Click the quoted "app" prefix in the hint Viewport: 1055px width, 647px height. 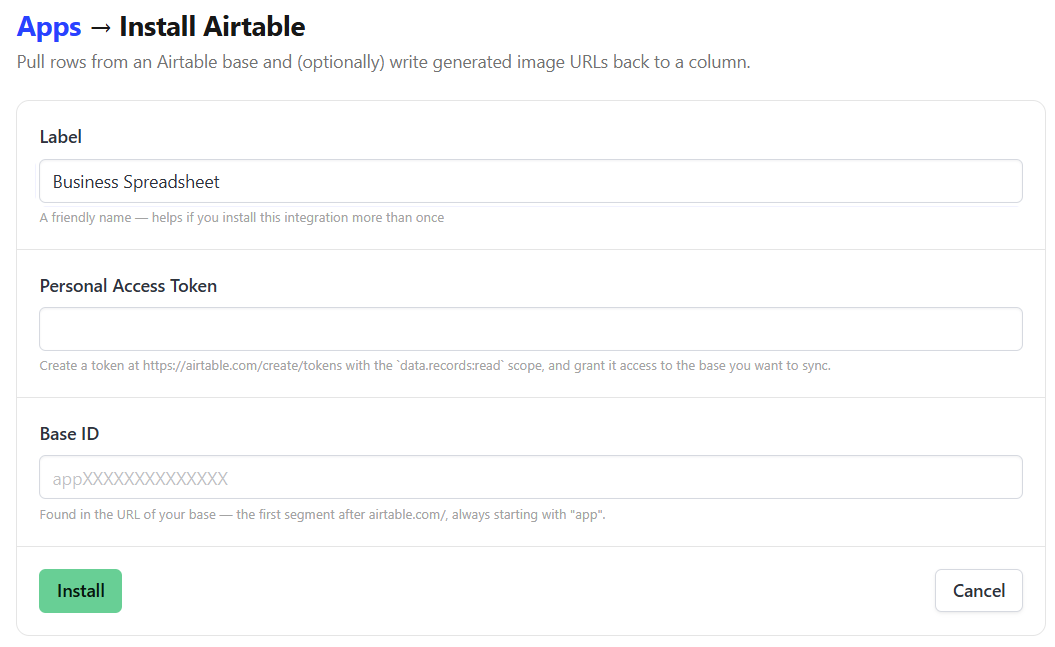point(586,515)
